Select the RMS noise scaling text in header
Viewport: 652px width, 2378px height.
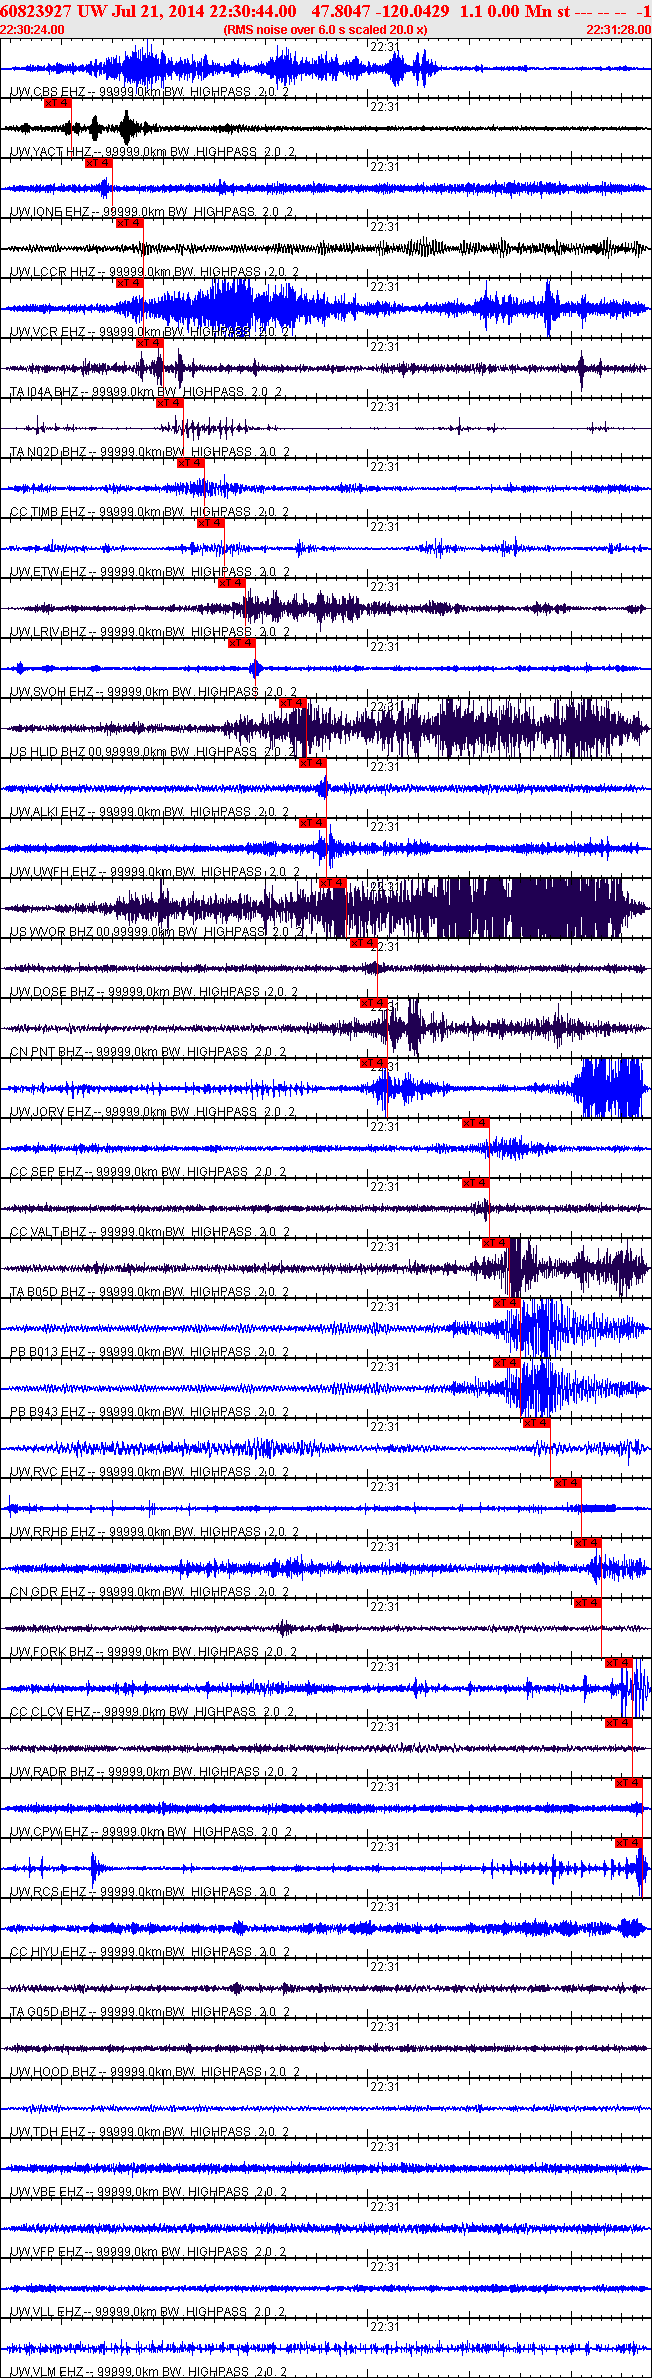(326, 30)
